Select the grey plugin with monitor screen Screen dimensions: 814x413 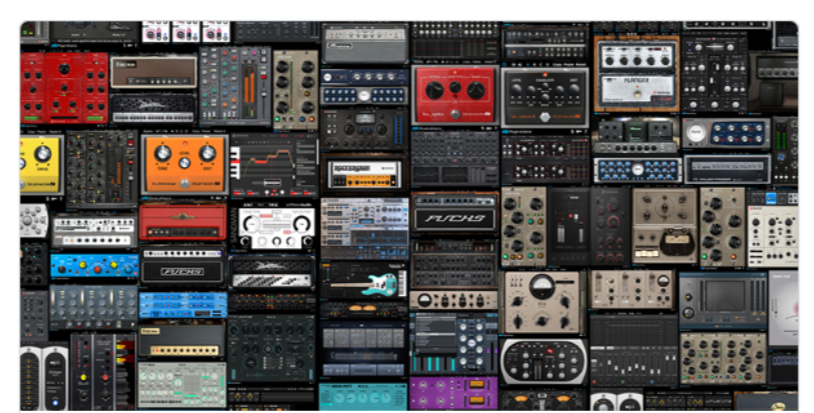click(x=723, y=300)
